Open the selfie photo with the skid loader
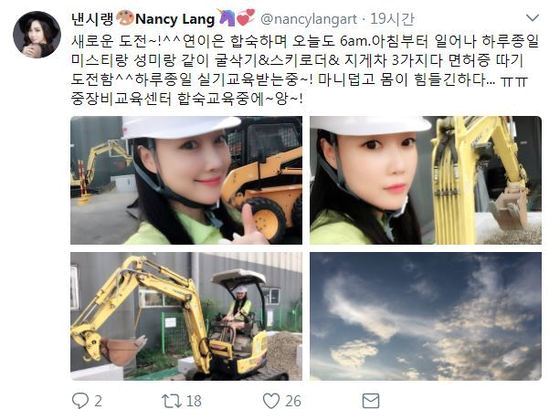This screenshot has height=420, width=560. point(186,180)
